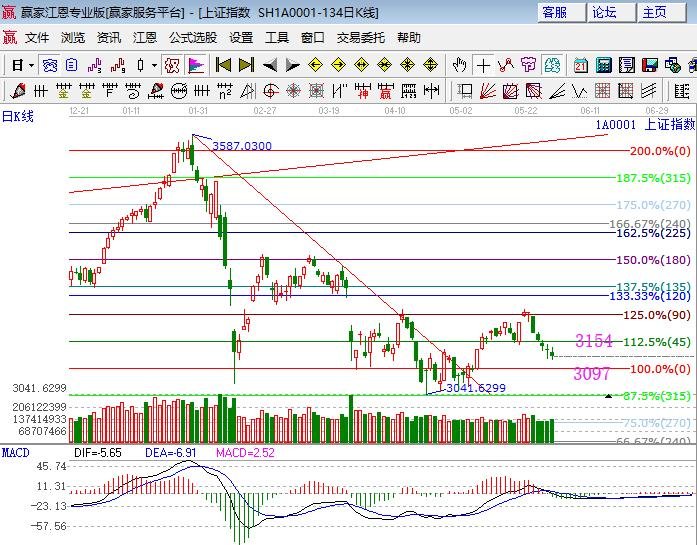Open the calculator tool
Screen dimensions: 697x545
pyautogui.click(x=603, y=65)
